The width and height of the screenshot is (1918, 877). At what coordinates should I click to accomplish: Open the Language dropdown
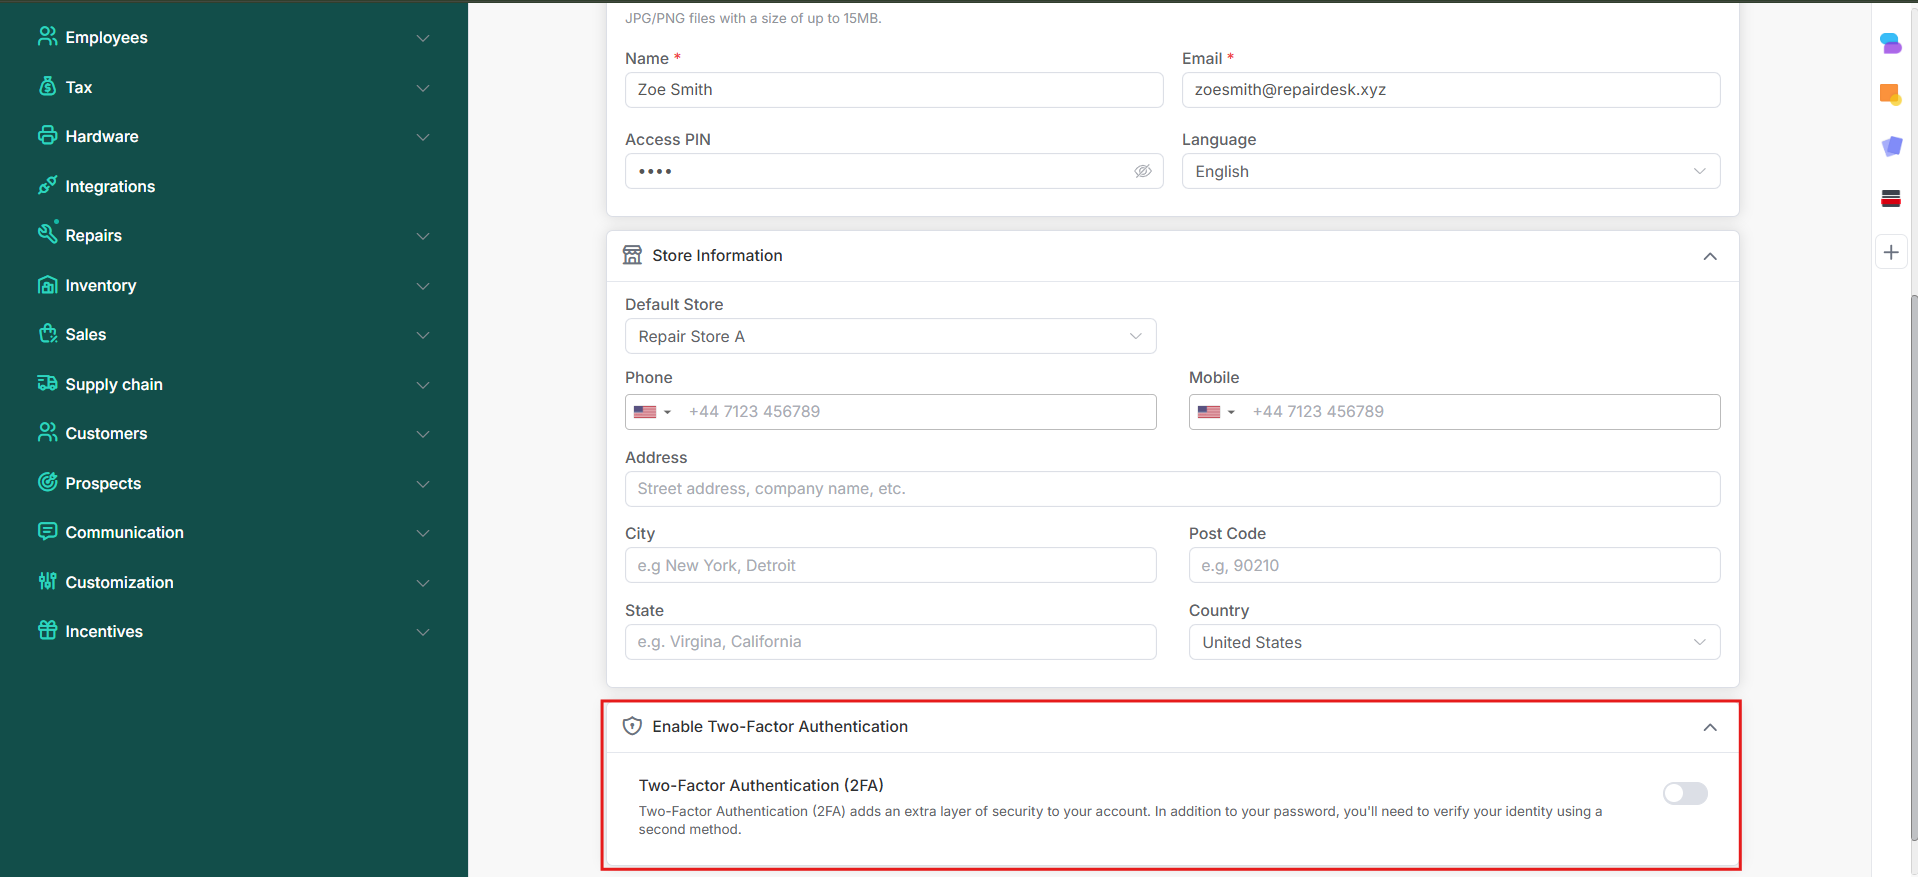[1450, 171]
